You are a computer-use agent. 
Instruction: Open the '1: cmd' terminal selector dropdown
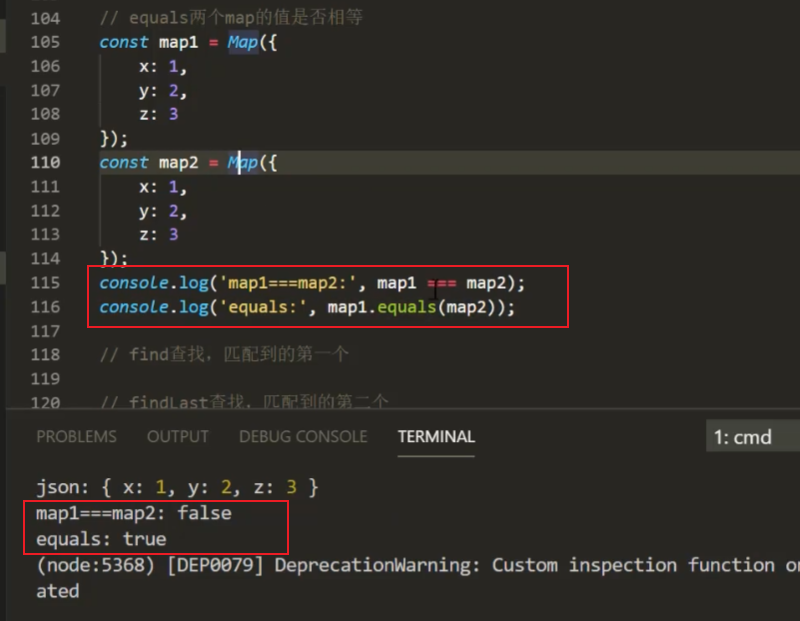(x=752, y=437)
